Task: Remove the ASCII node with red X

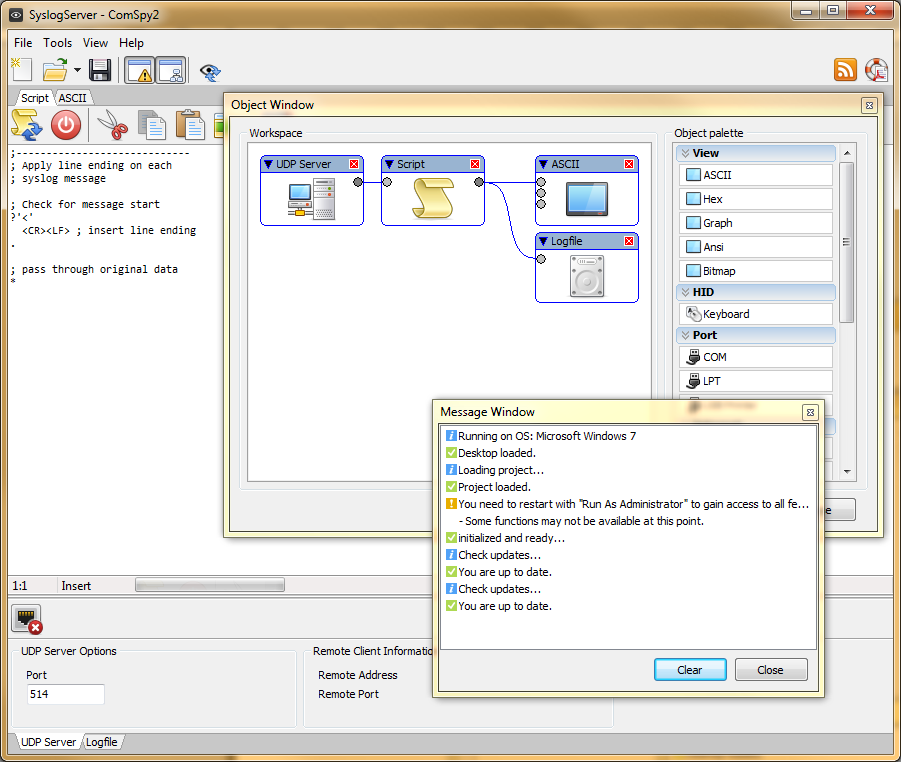Action: [x=629, y=164]
